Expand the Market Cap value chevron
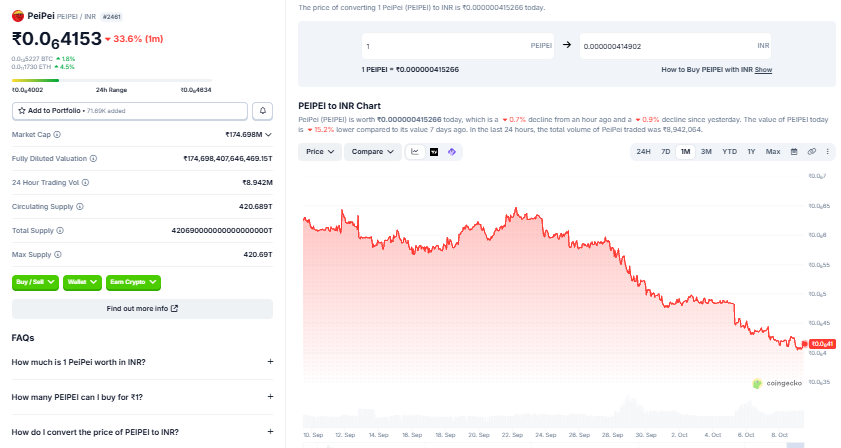 pyautogui.click(x=268, y=135)
